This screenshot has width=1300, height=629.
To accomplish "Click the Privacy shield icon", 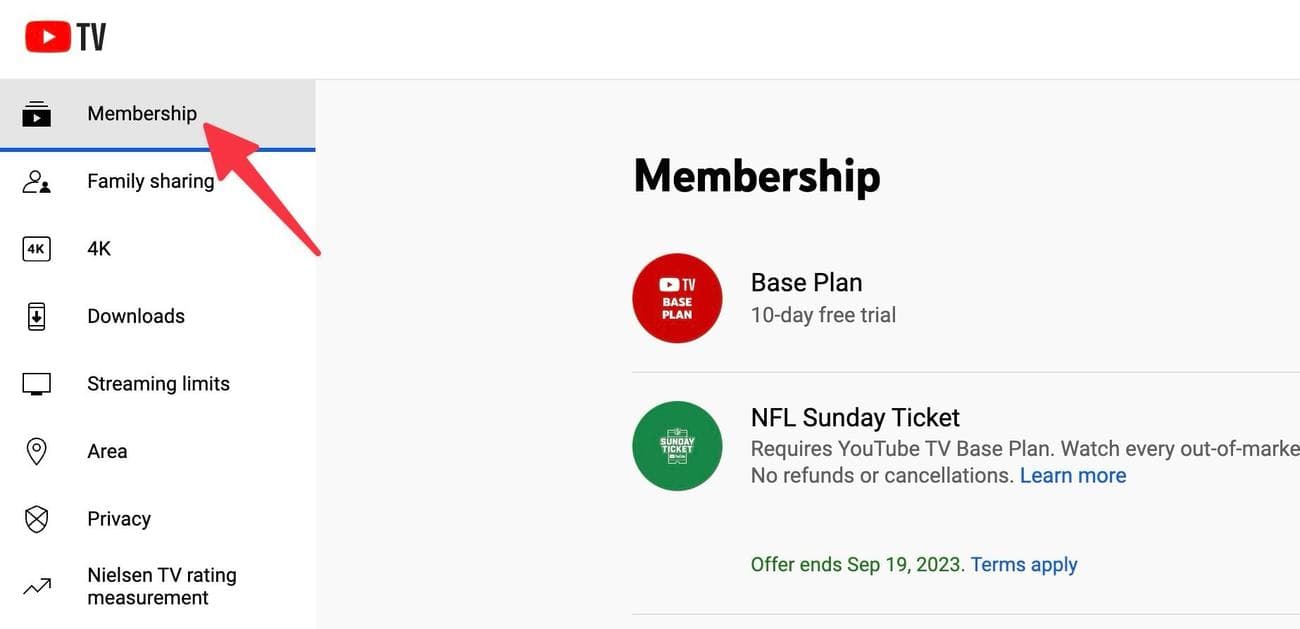I will coord(36,519).
